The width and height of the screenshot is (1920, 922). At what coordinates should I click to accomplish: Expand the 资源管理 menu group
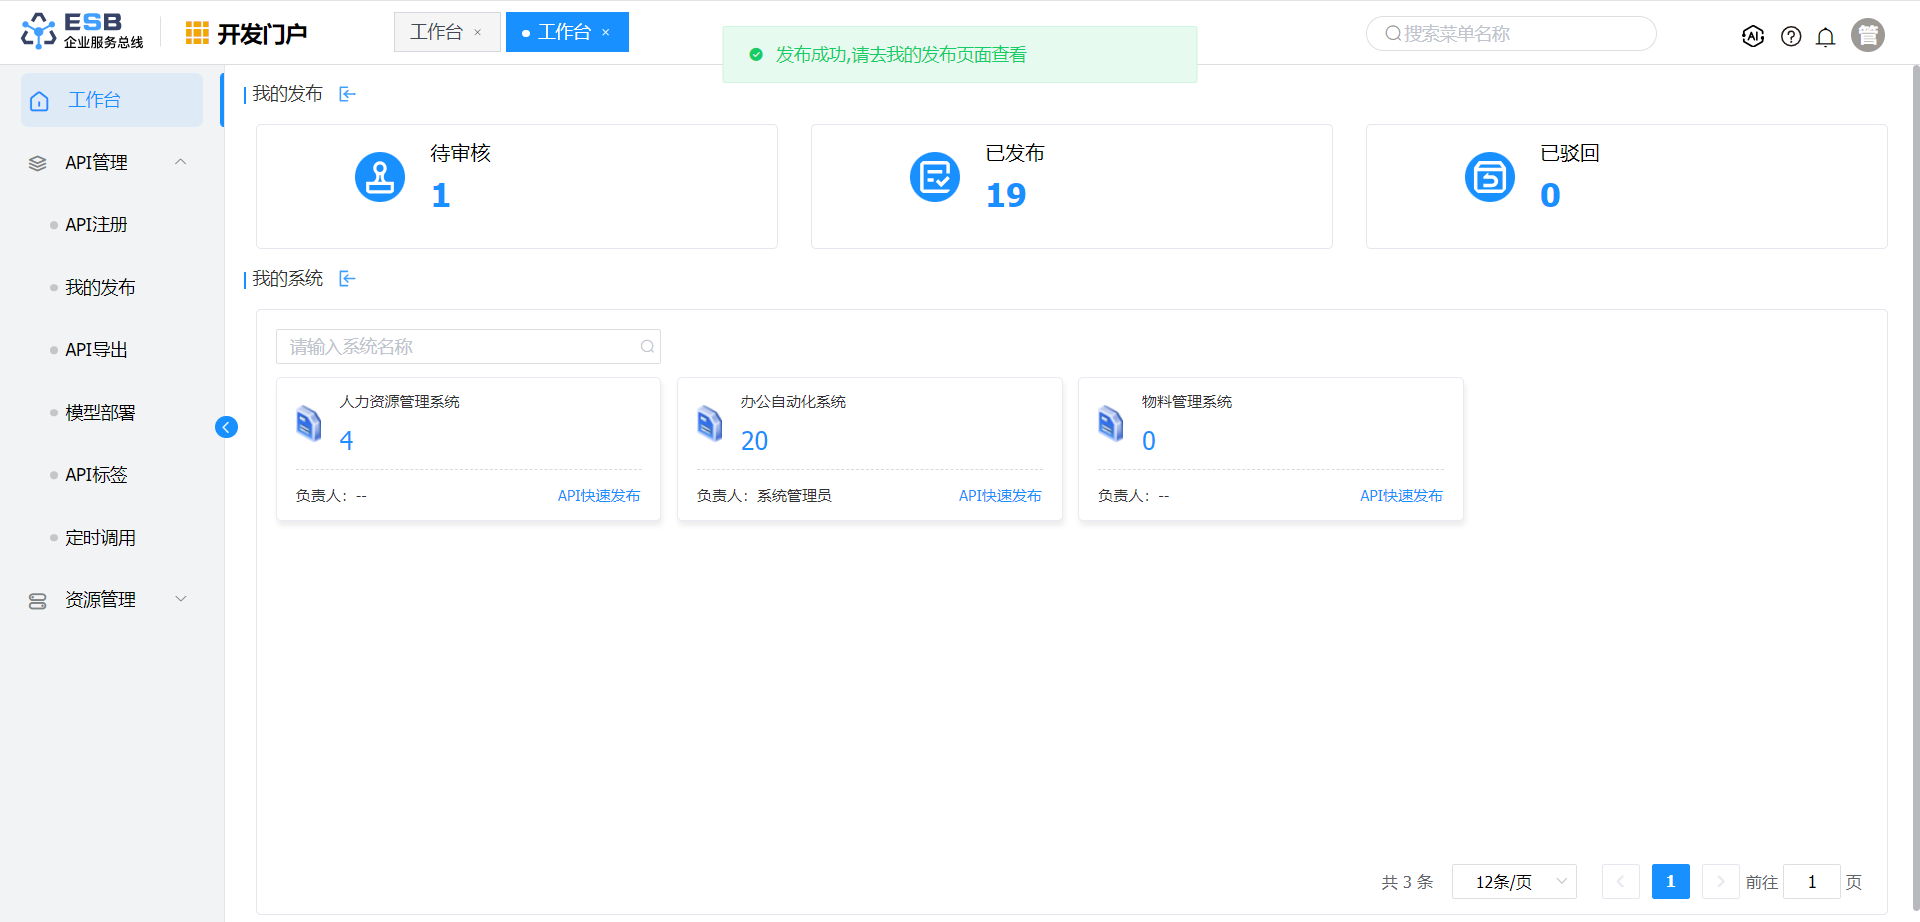(x=181, y=599)
